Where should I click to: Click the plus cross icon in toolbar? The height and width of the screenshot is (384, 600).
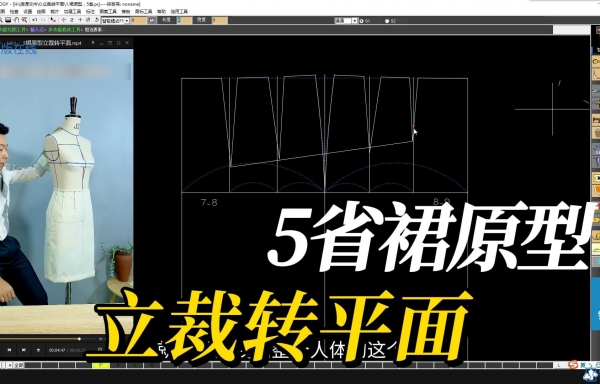80,20
